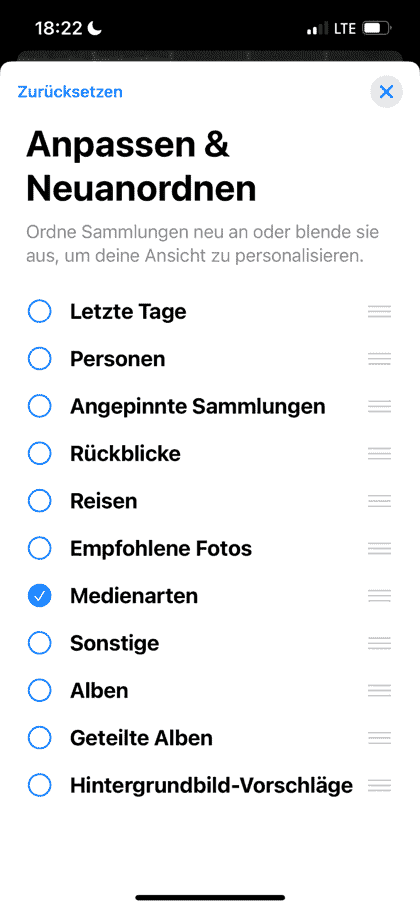Image resolution: width=420 pixels, height=909 pixels.
Task: Reset layout with Zurücksetzen
Action: pos(70,92)
